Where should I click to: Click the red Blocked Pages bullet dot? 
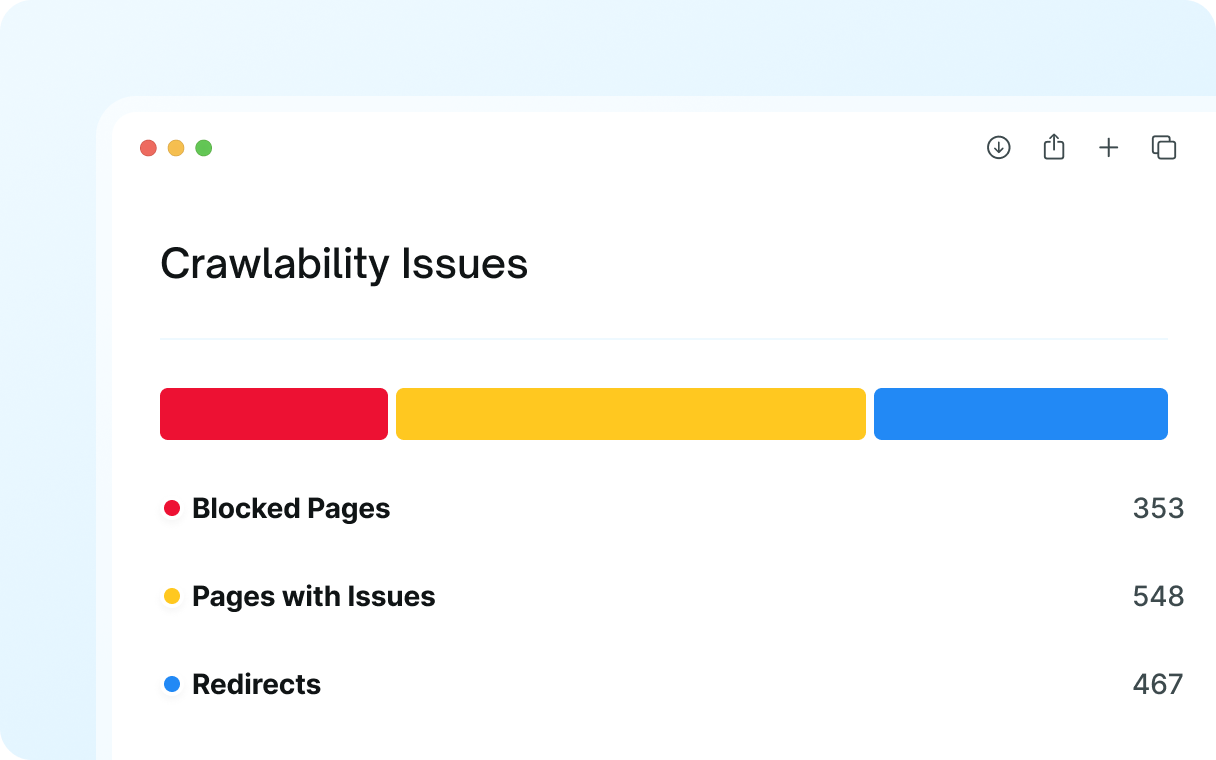172,508
